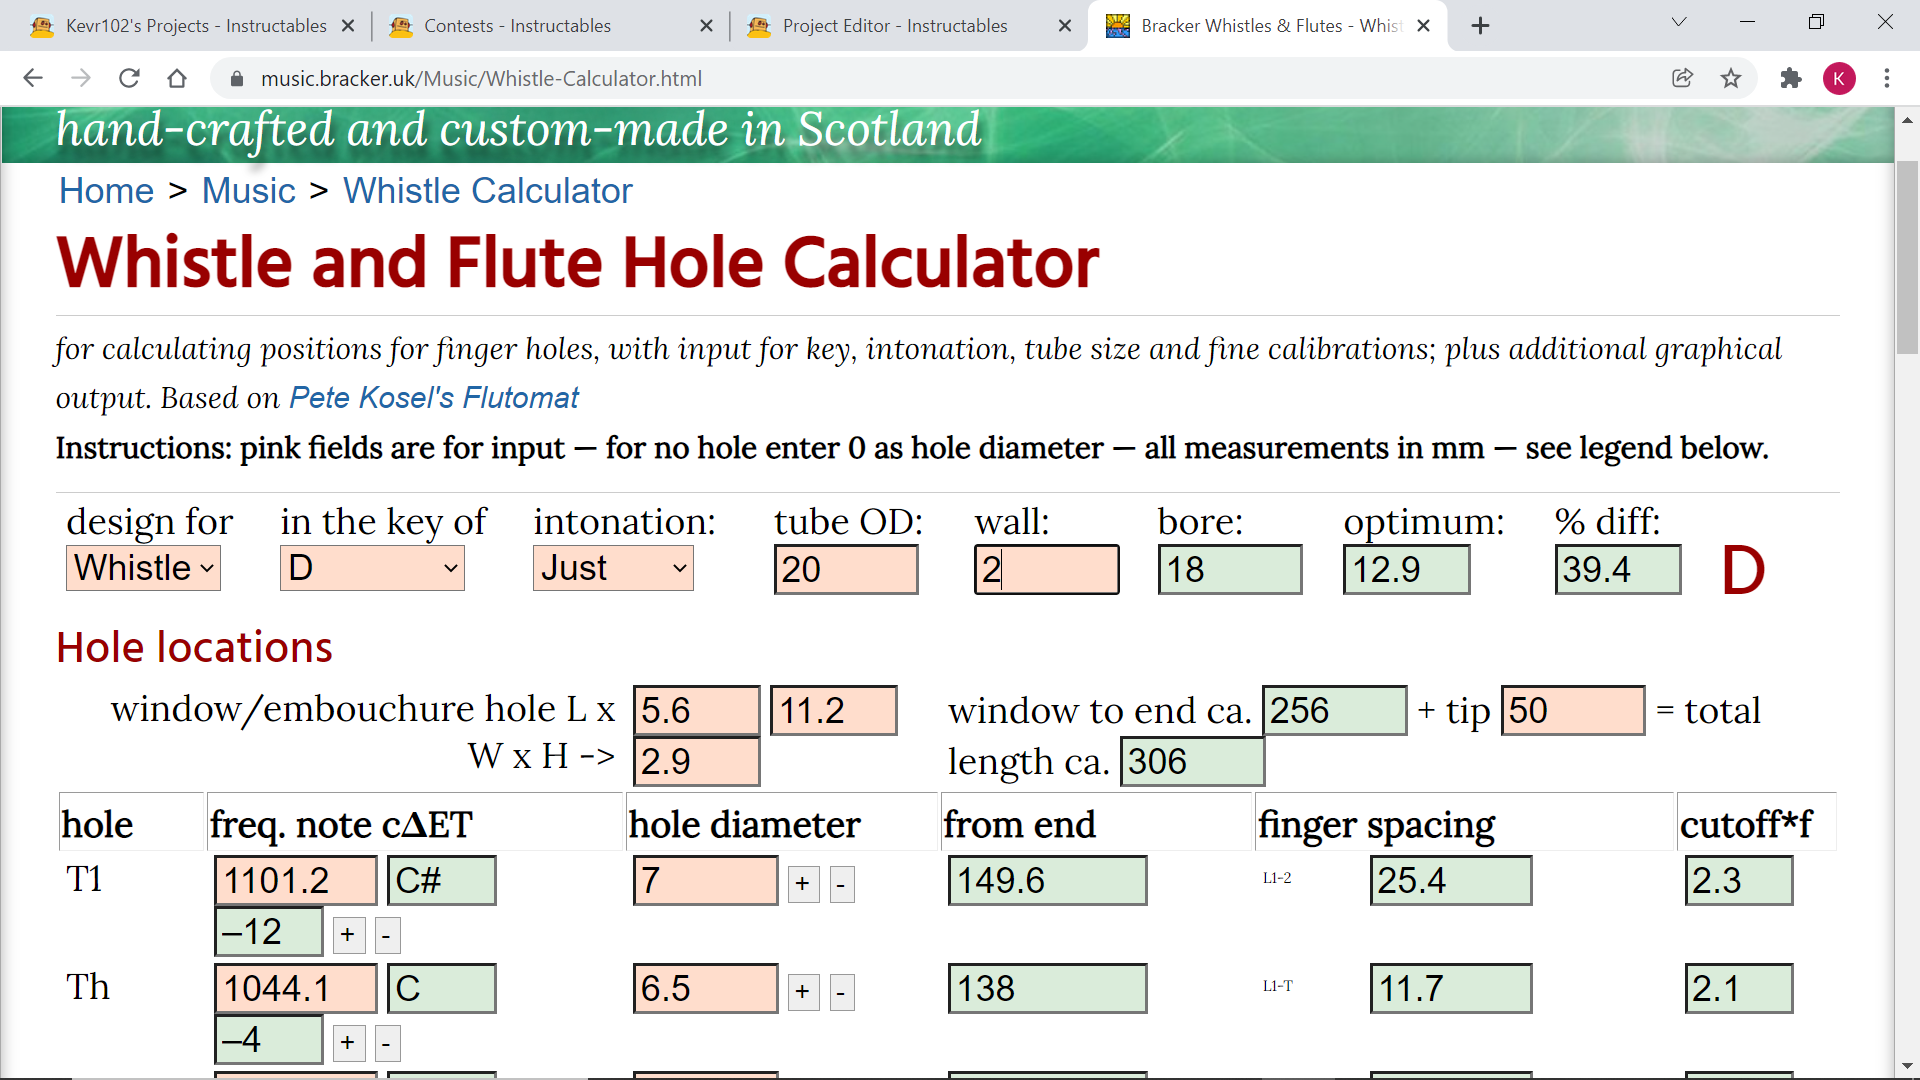Click the tab search chevron
The height and width of the screenshot is (1080, 1920).
(1679, 22)
